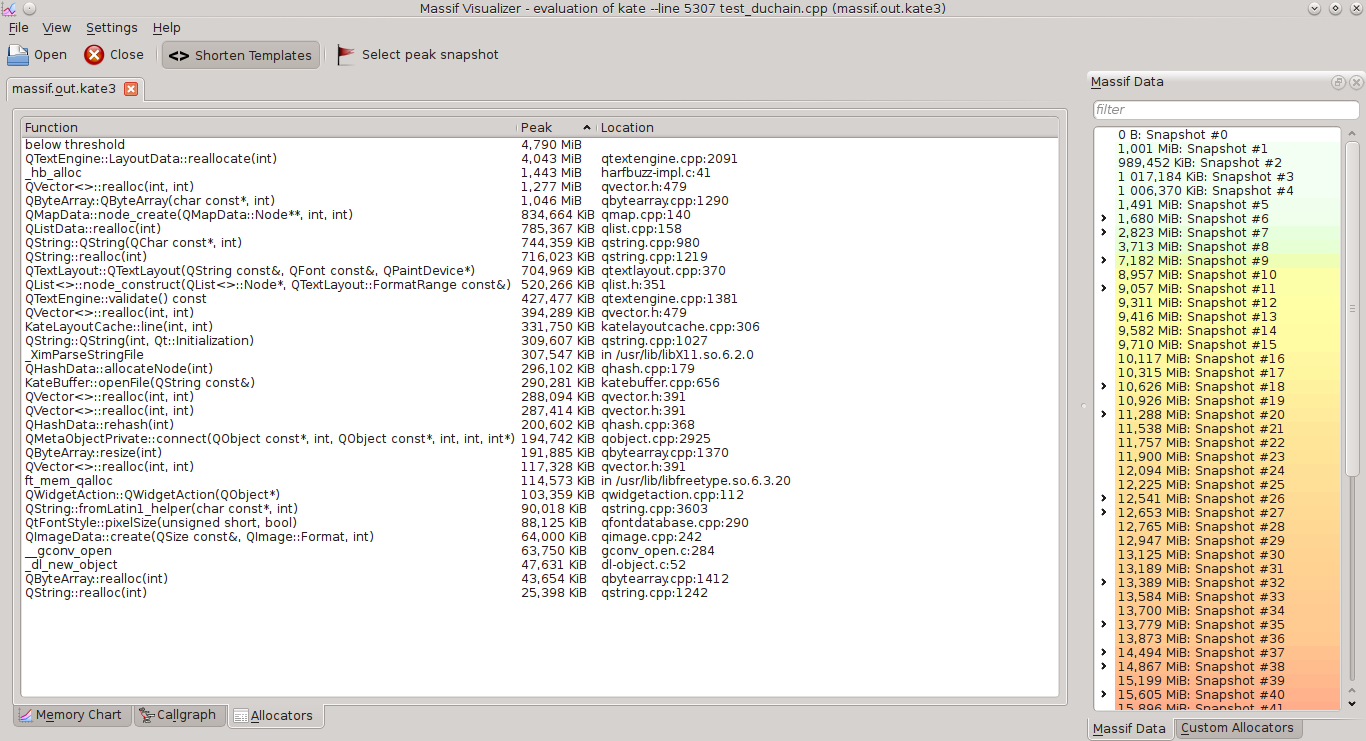Close the massif.out.kate3 tab with its red X
The width and height of the screenshot is (1366, 741).
(131, 89)
